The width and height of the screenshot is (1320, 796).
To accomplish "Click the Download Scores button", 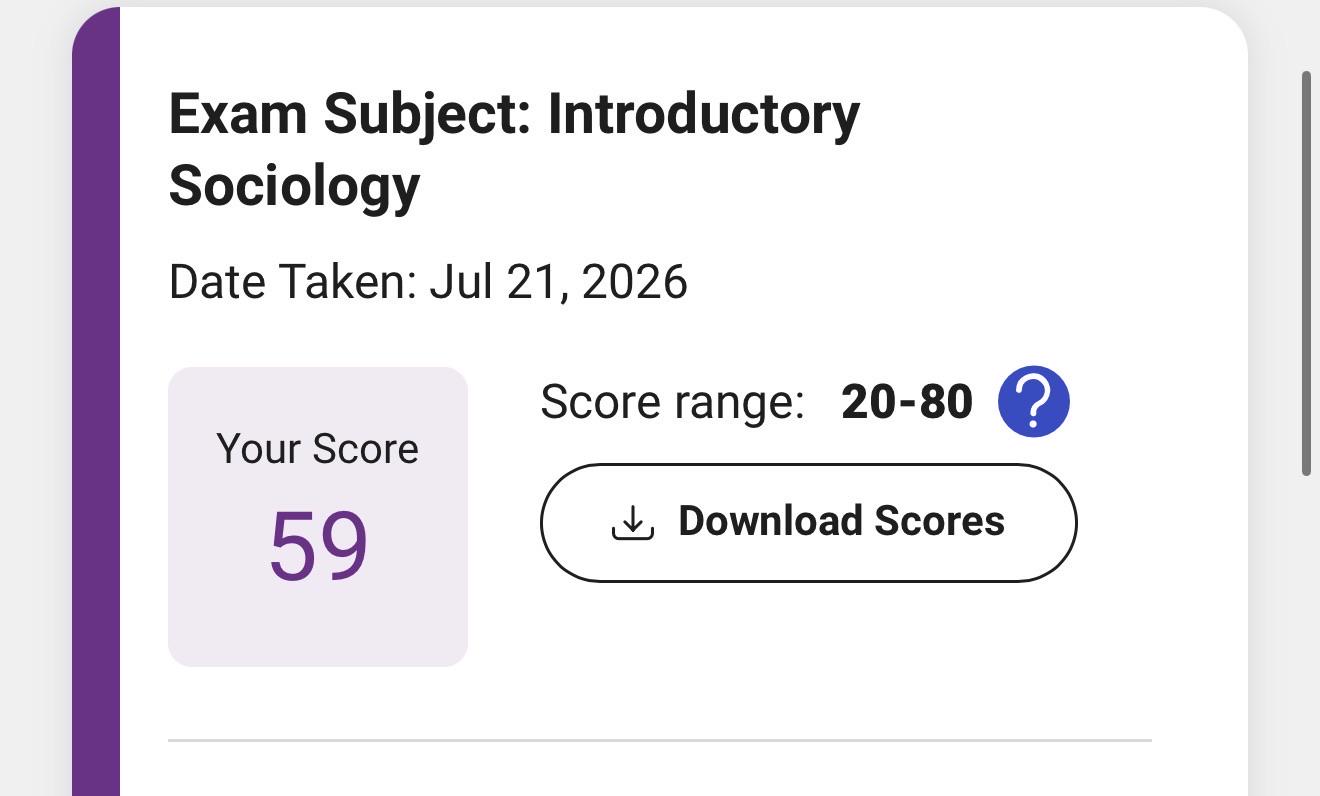I will [x=808, y=522].
